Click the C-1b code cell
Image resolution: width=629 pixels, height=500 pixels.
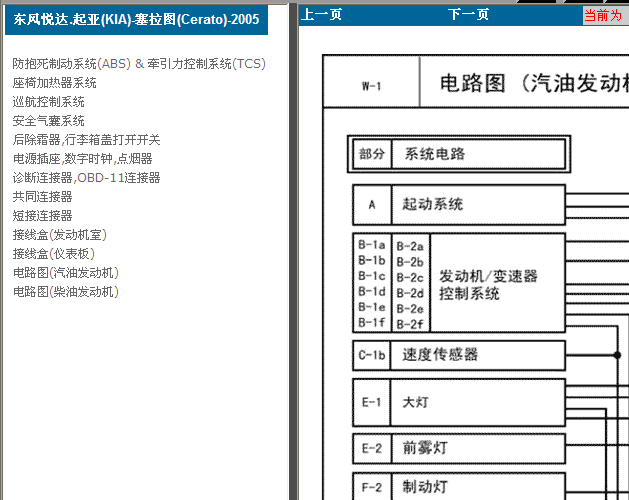[x=371, y=356]
